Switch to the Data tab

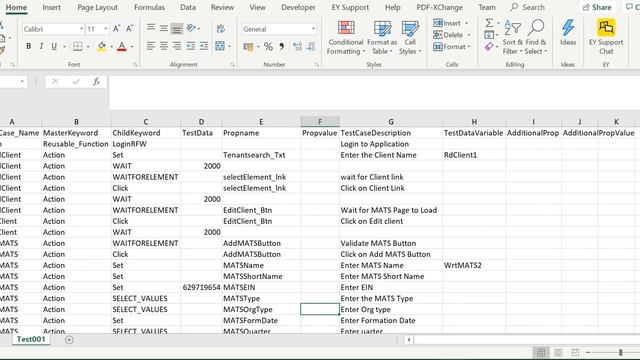click(x=188, y=7)
